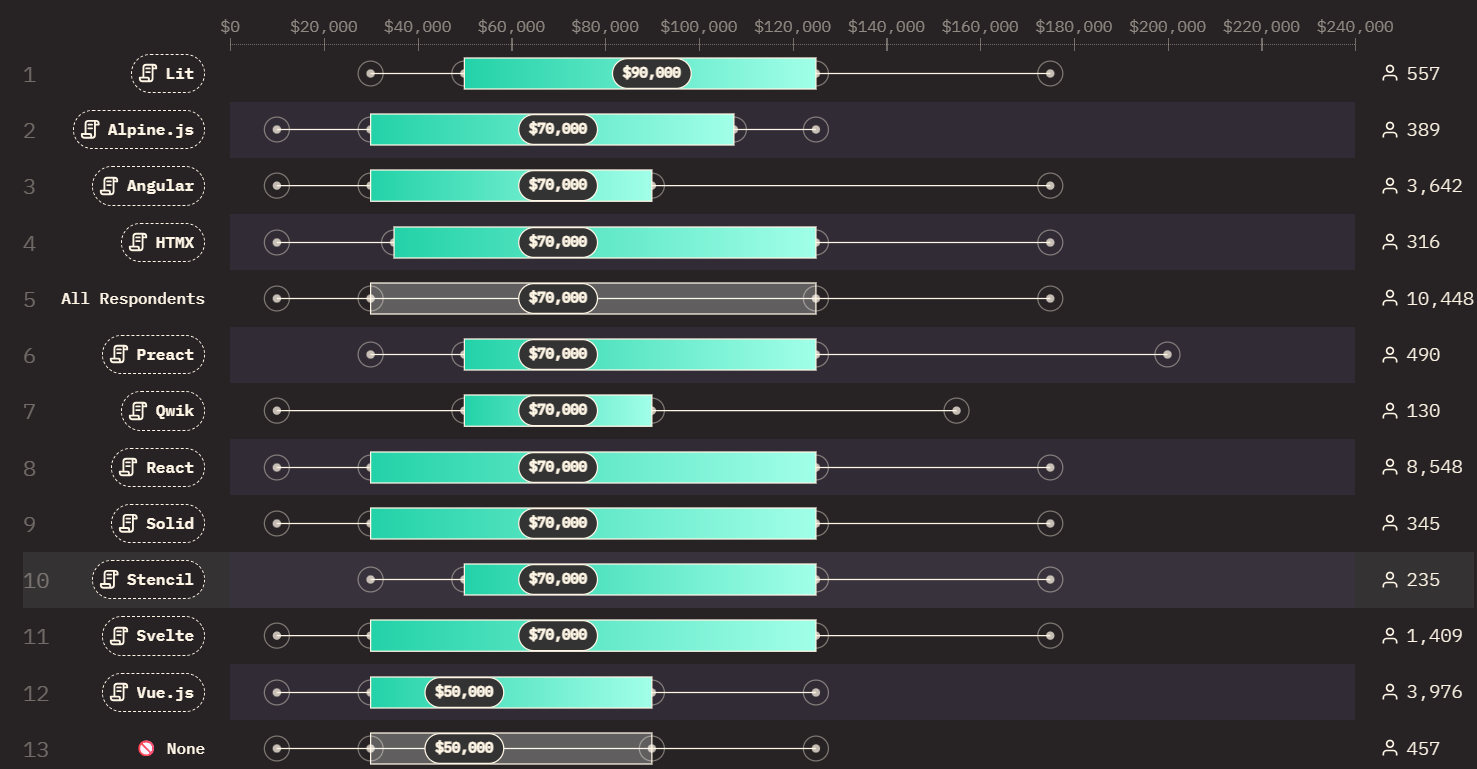Image resolution: width=1477 pixels, height=769 pixels.
Task: Click rank number 1 for Lit
Action: click(29, 74)
